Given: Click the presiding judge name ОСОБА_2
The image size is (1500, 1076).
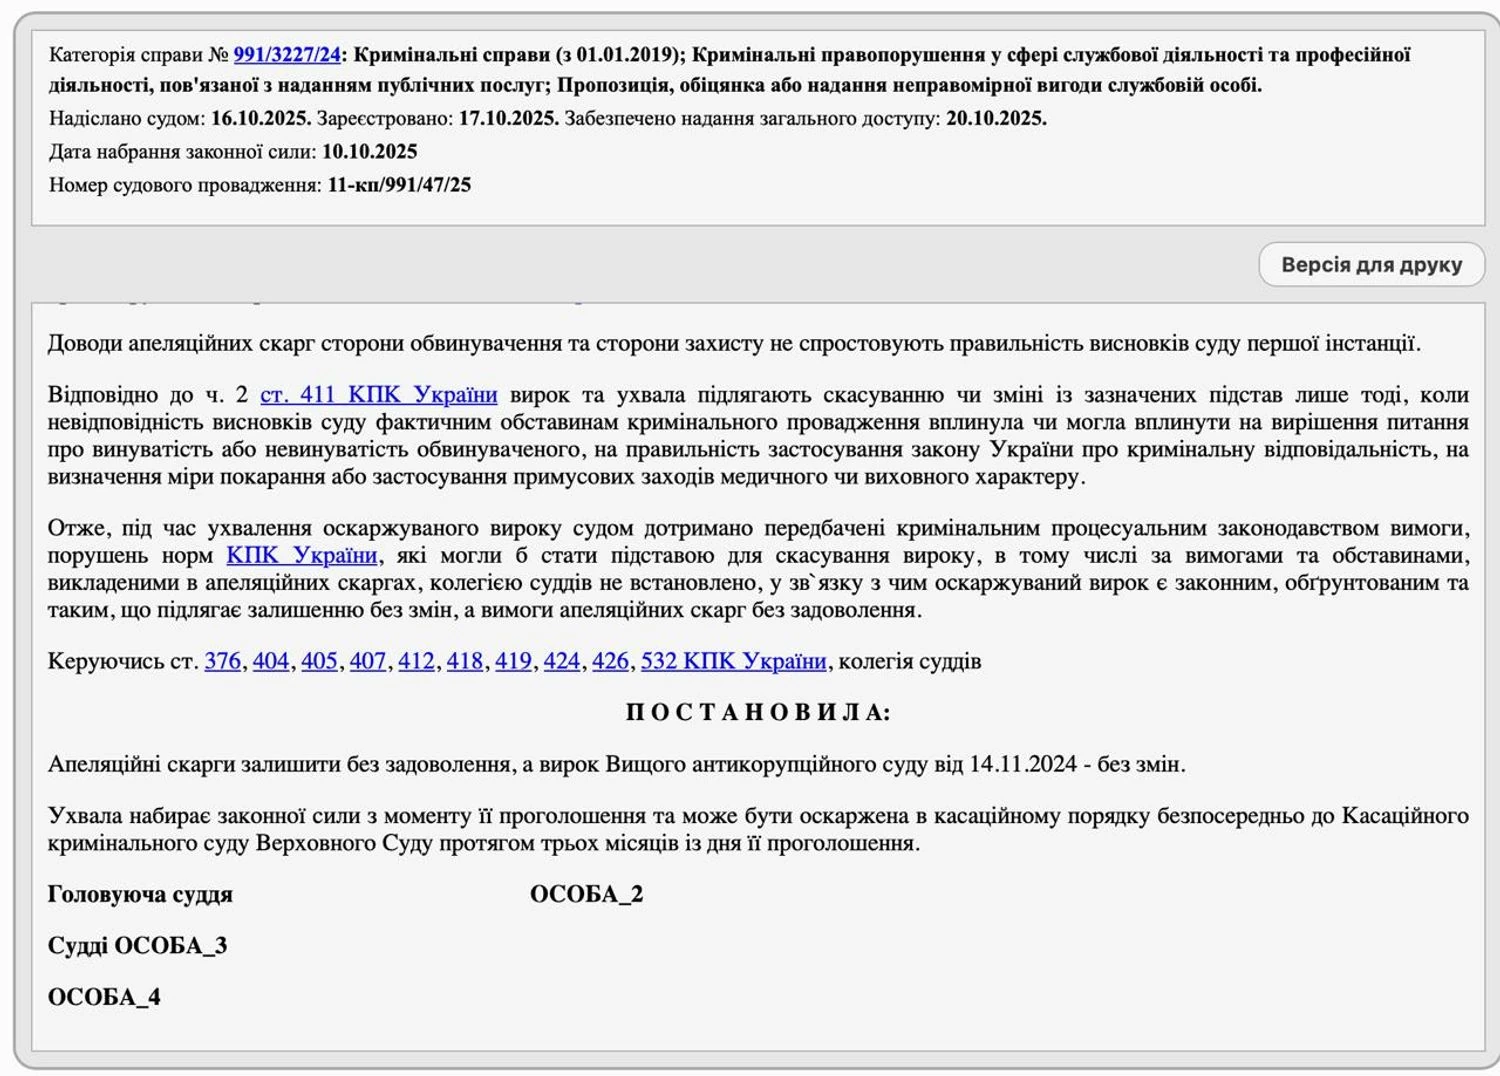Looking at the screenshot, I should pyautogui.click(x=586, y=895).
